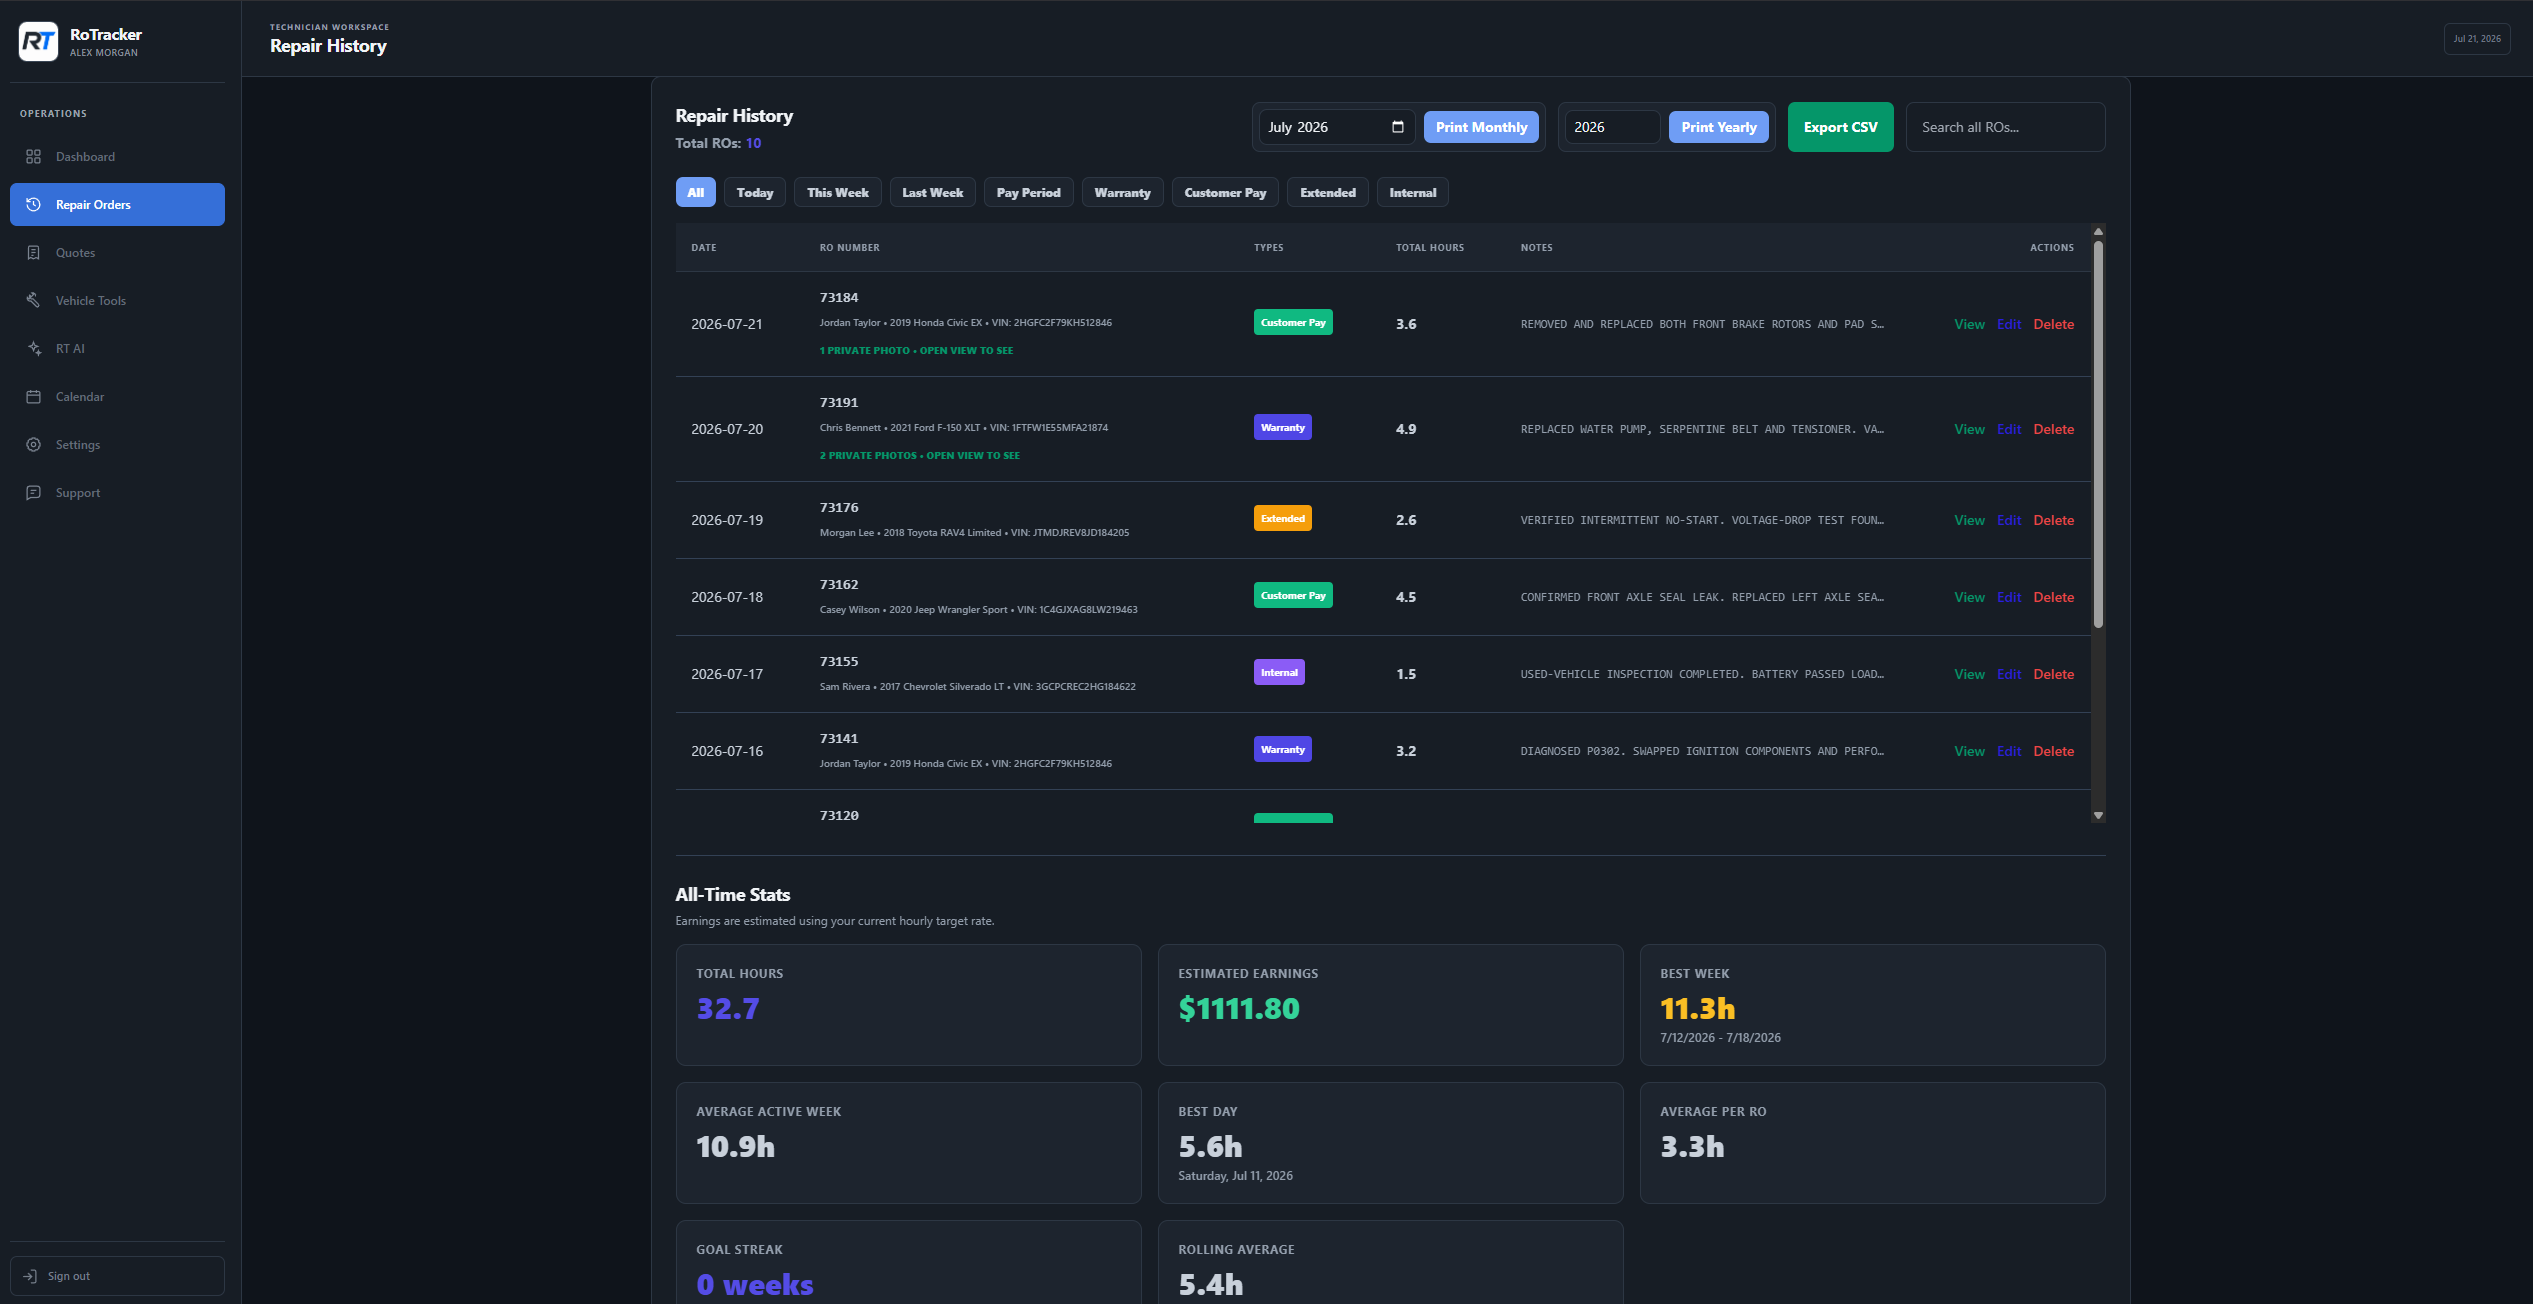Click the Internal badge on RO 73155
Viewport: 2533px width, 1304px height.
coord(1279,672)
